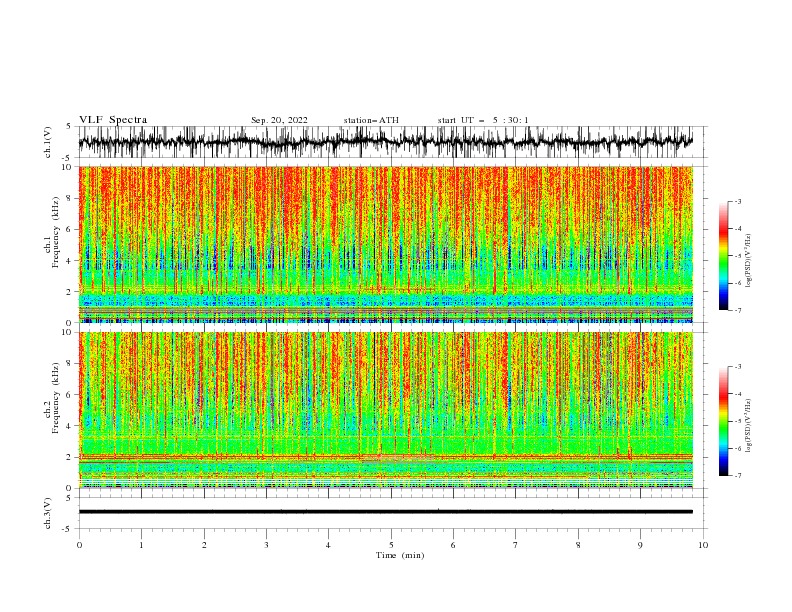
Task: Click the ch.1 colorbar "log(PSD)(V²/Hz)" label
Action: click(x=748, y=261)
